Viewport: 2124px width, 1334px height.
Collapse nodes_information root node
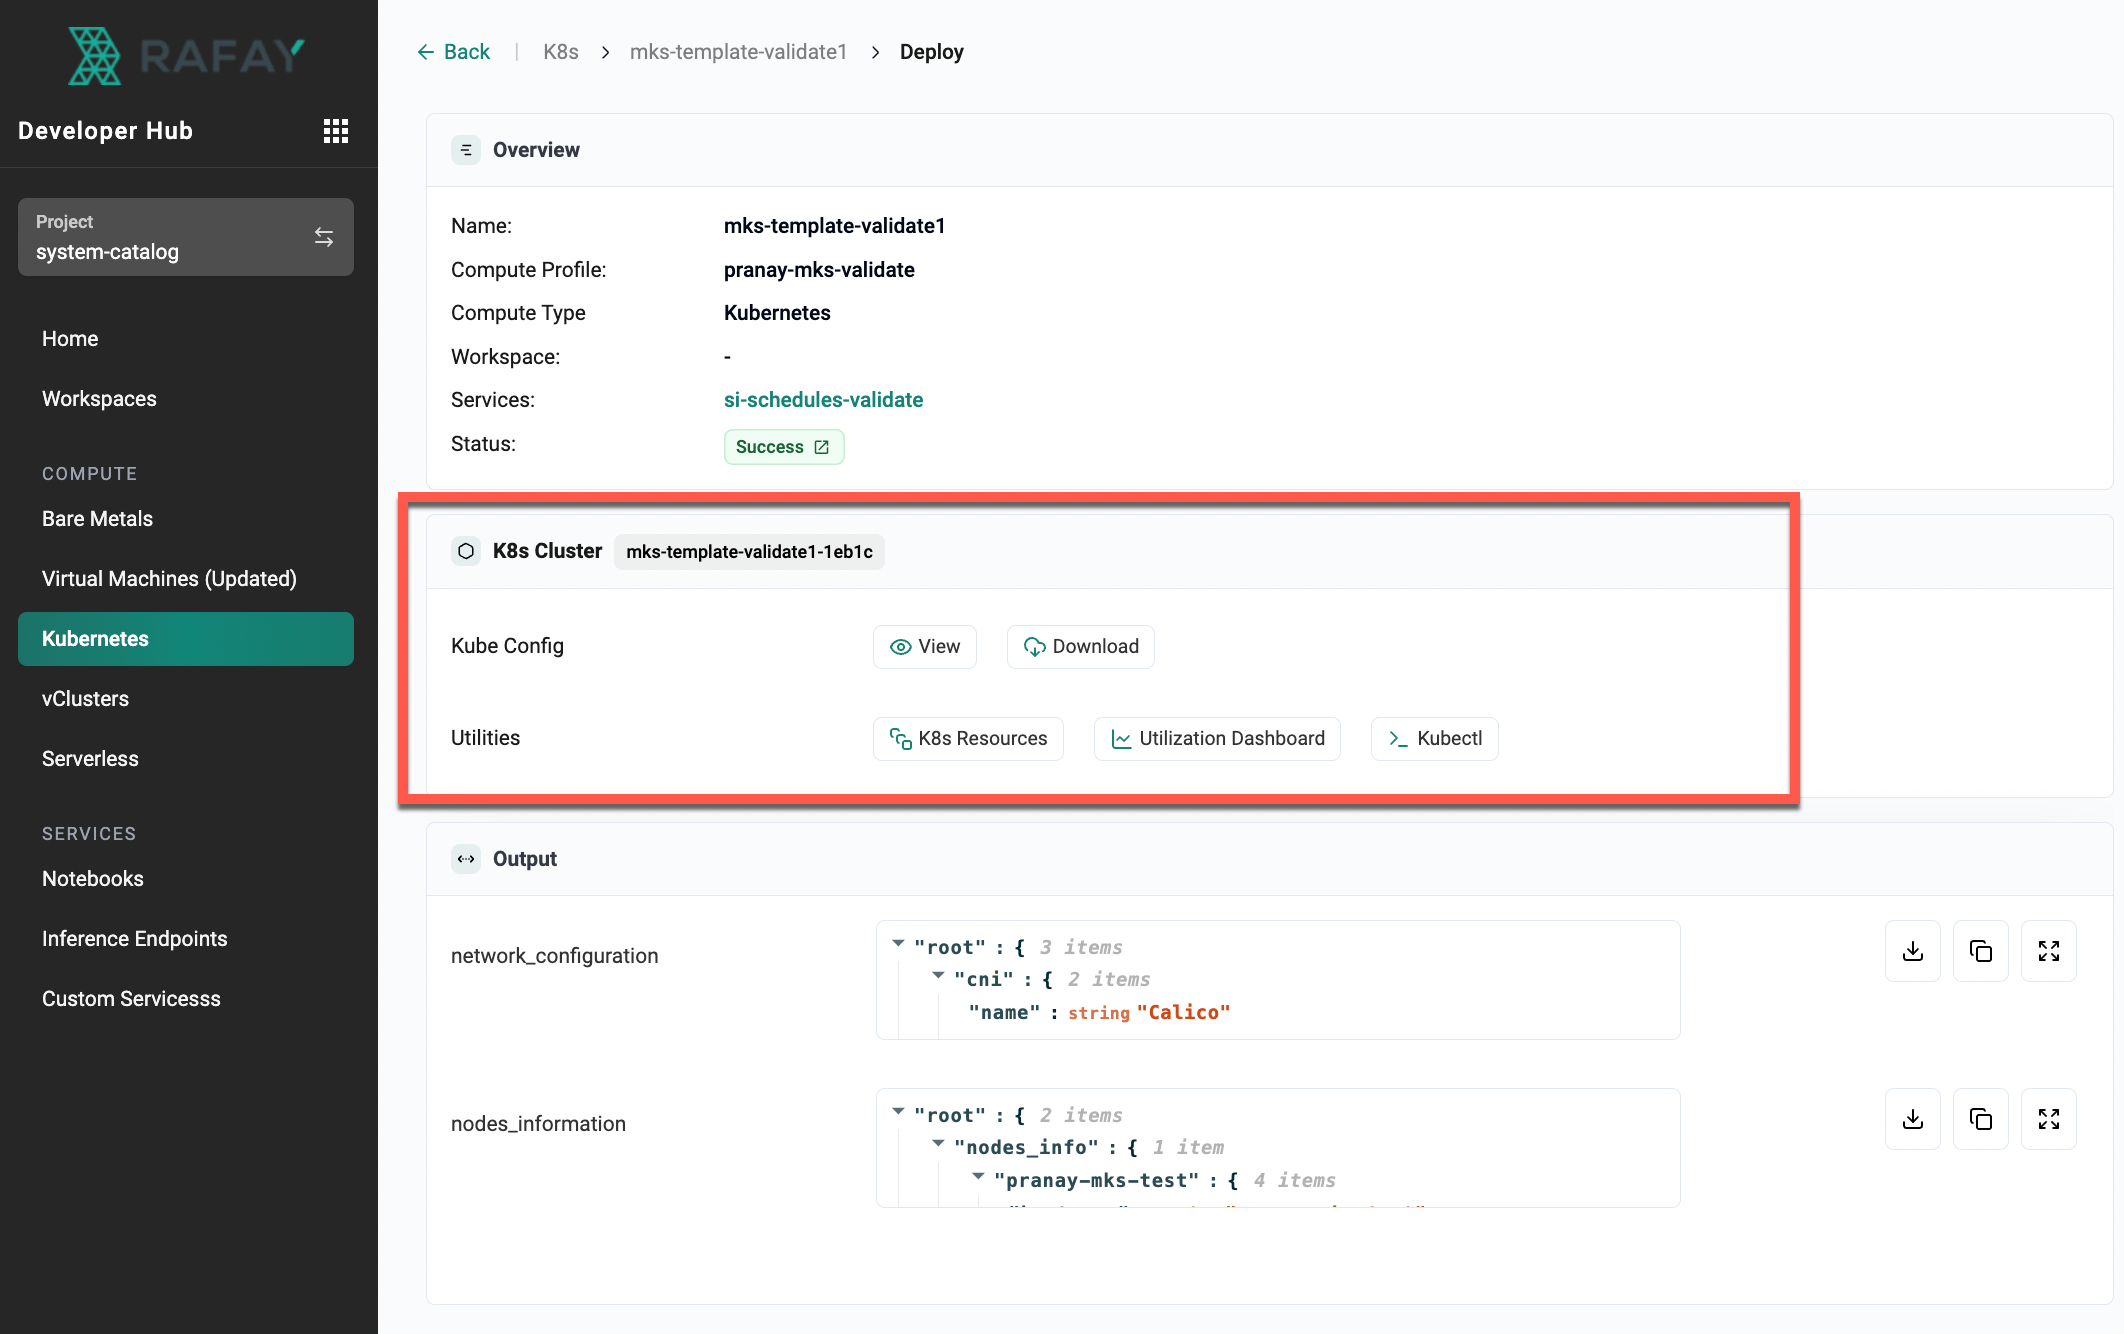coord(898,1112)
